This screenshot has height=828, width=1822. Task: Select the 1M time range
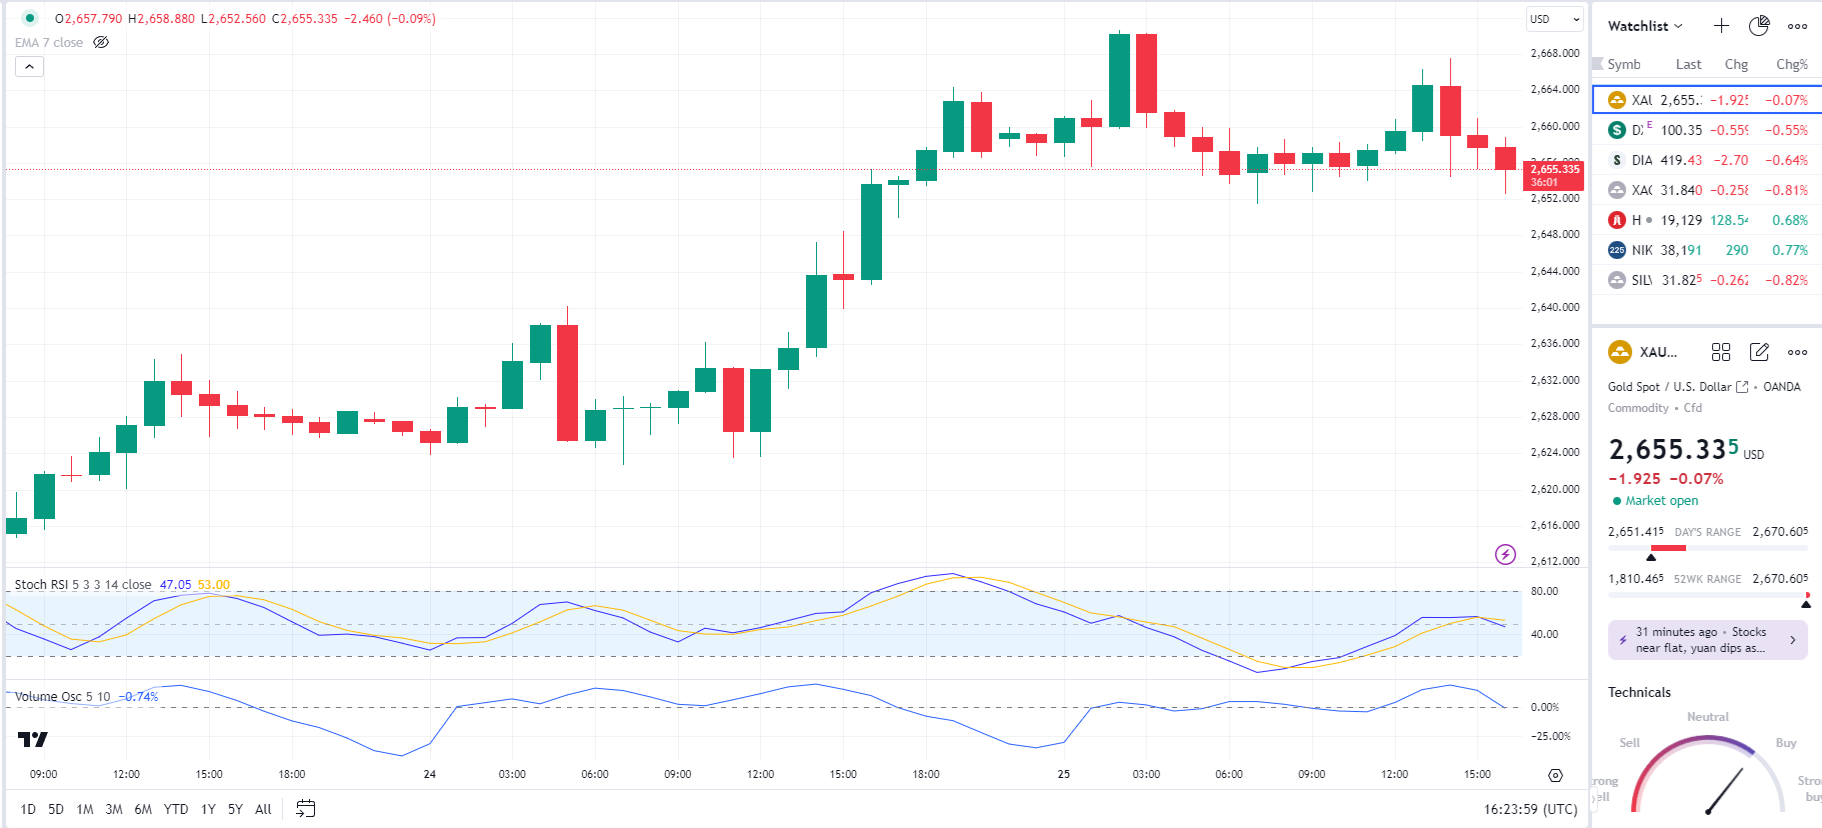click(x=85, y=809)
